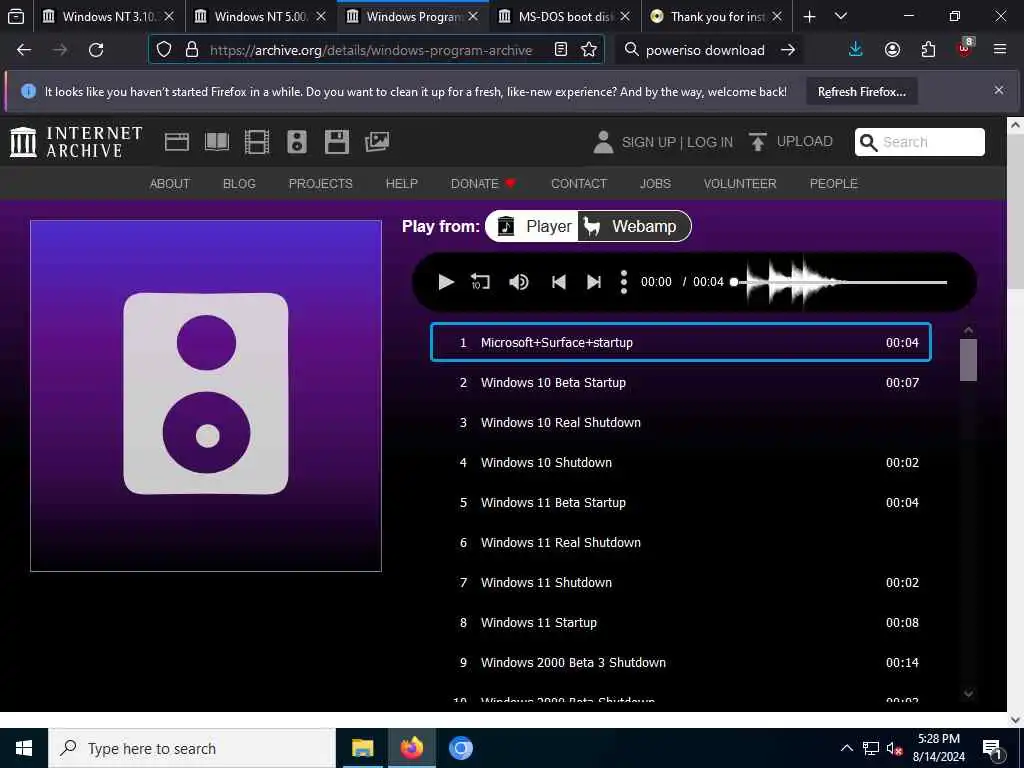Open the Texts book icon
Screen dimensions: 1024x768
(217, 142)
